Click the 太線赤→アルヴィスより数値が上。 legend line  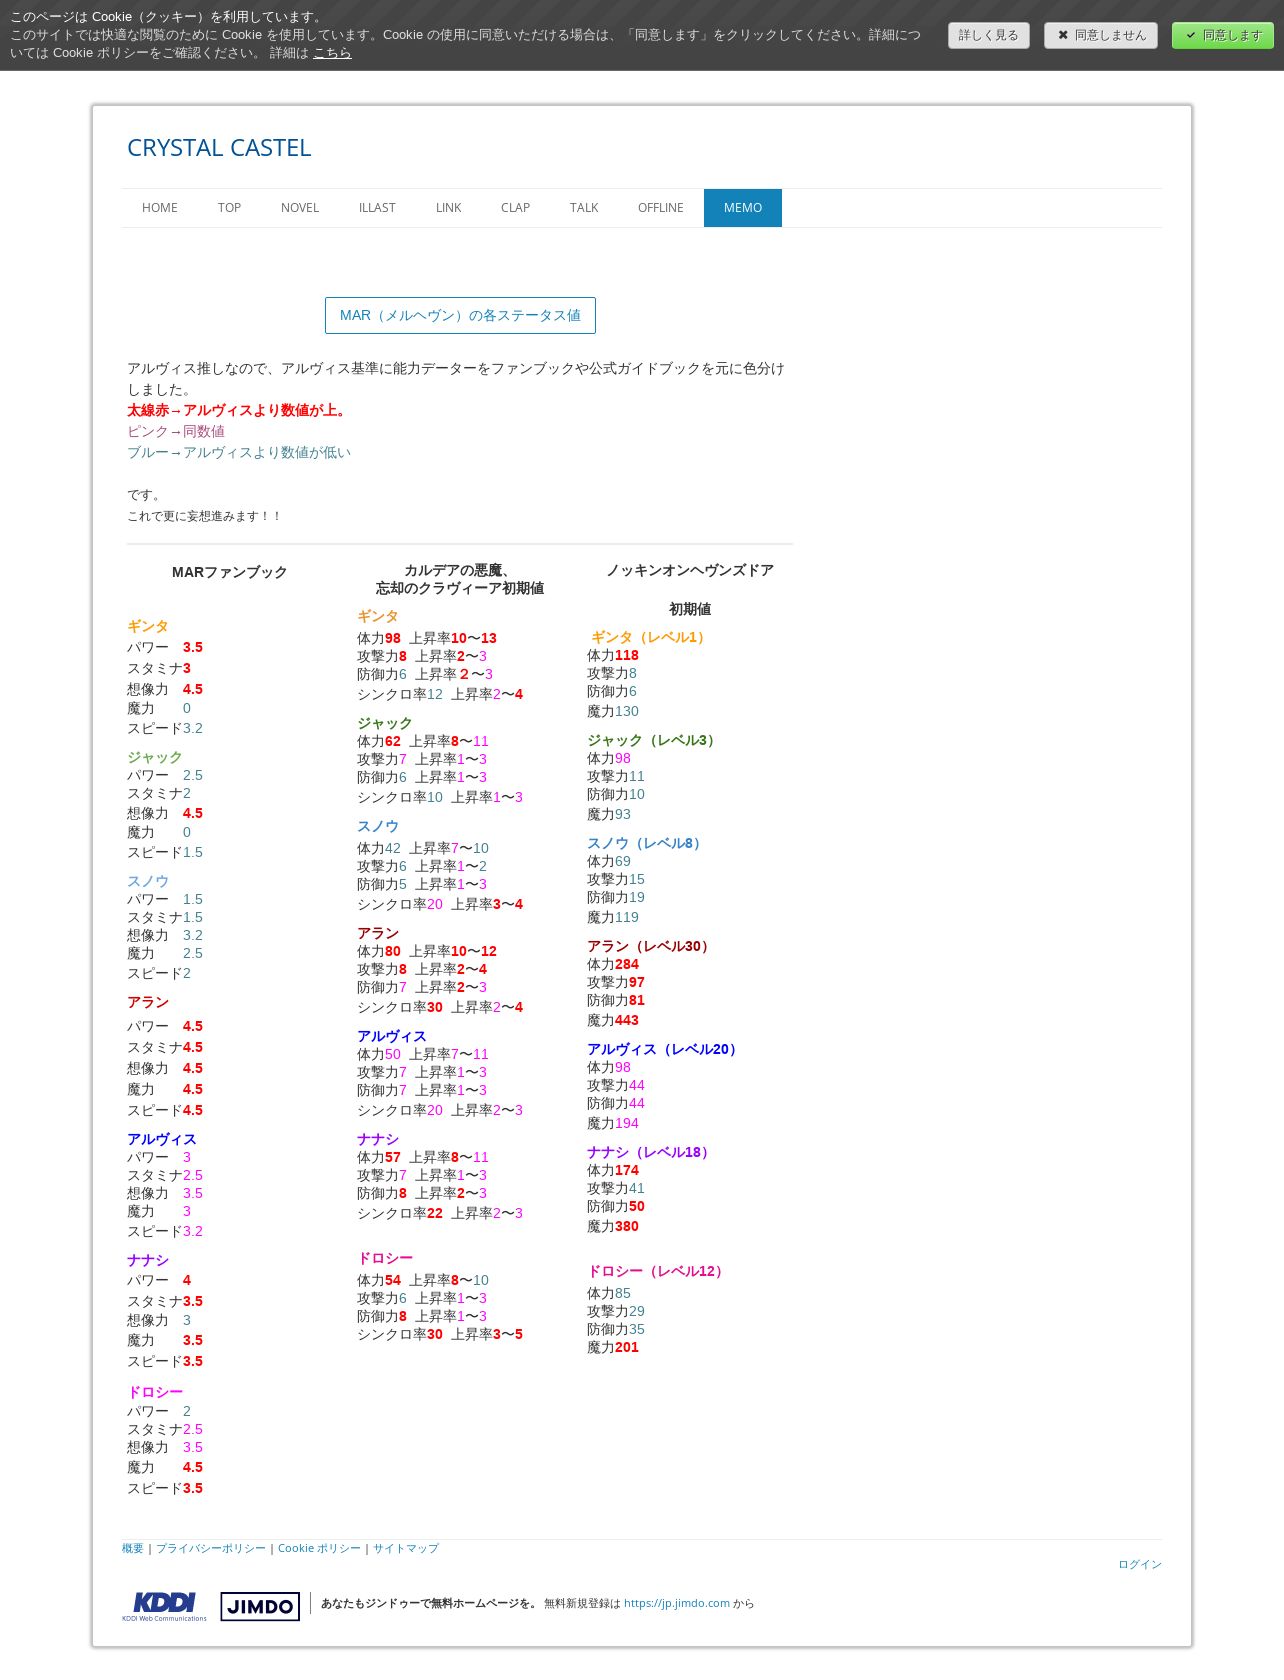click(x=238, y=410)
